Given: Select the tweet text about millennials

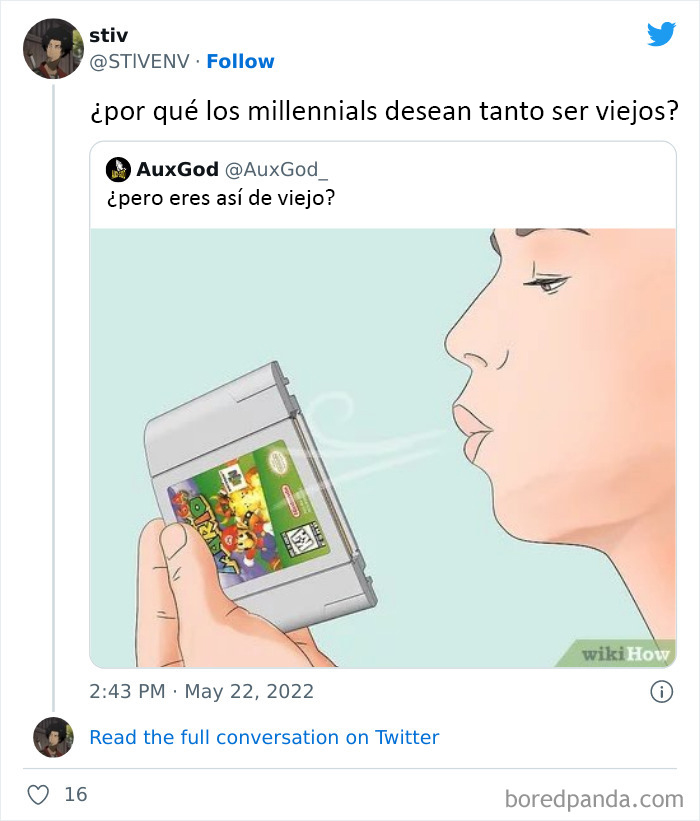Looking at the screenshot, I should point(384,111).
